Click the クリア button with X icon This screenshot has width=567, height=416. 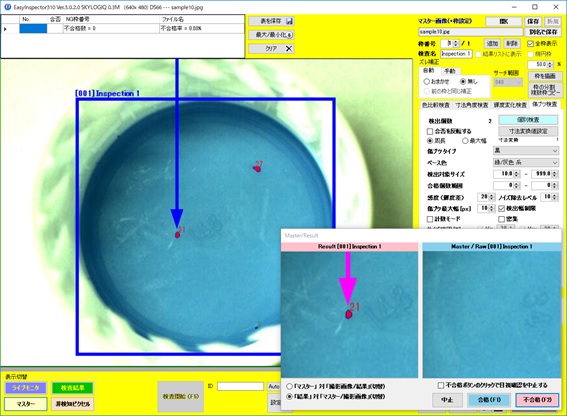point(271,48)
